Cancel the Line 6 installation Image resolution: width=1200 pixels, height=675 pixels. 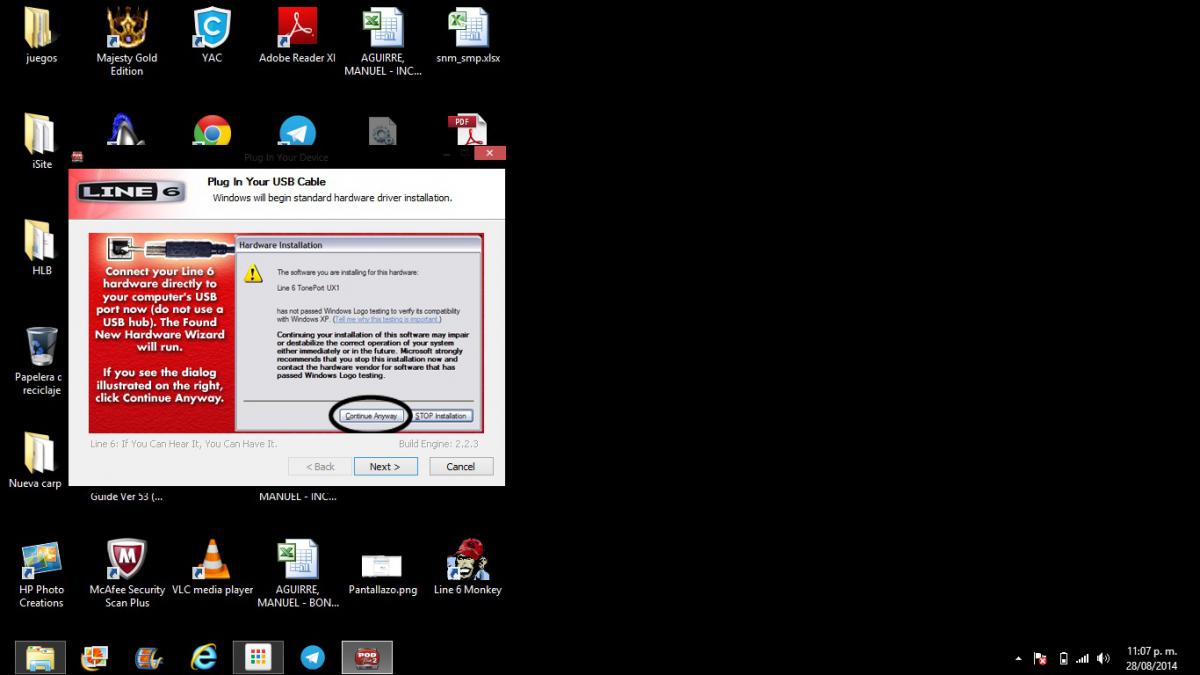click(x=460, y=466)
